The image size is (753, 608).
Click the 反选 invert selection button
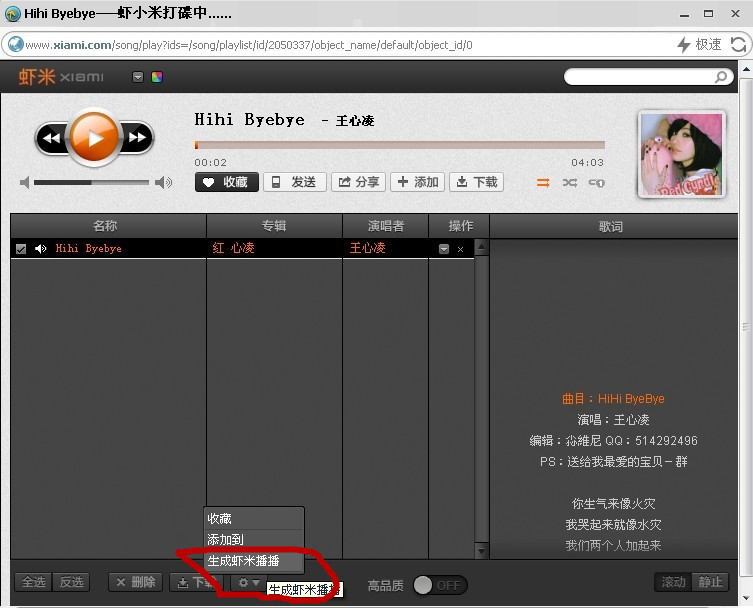point(71,582)
